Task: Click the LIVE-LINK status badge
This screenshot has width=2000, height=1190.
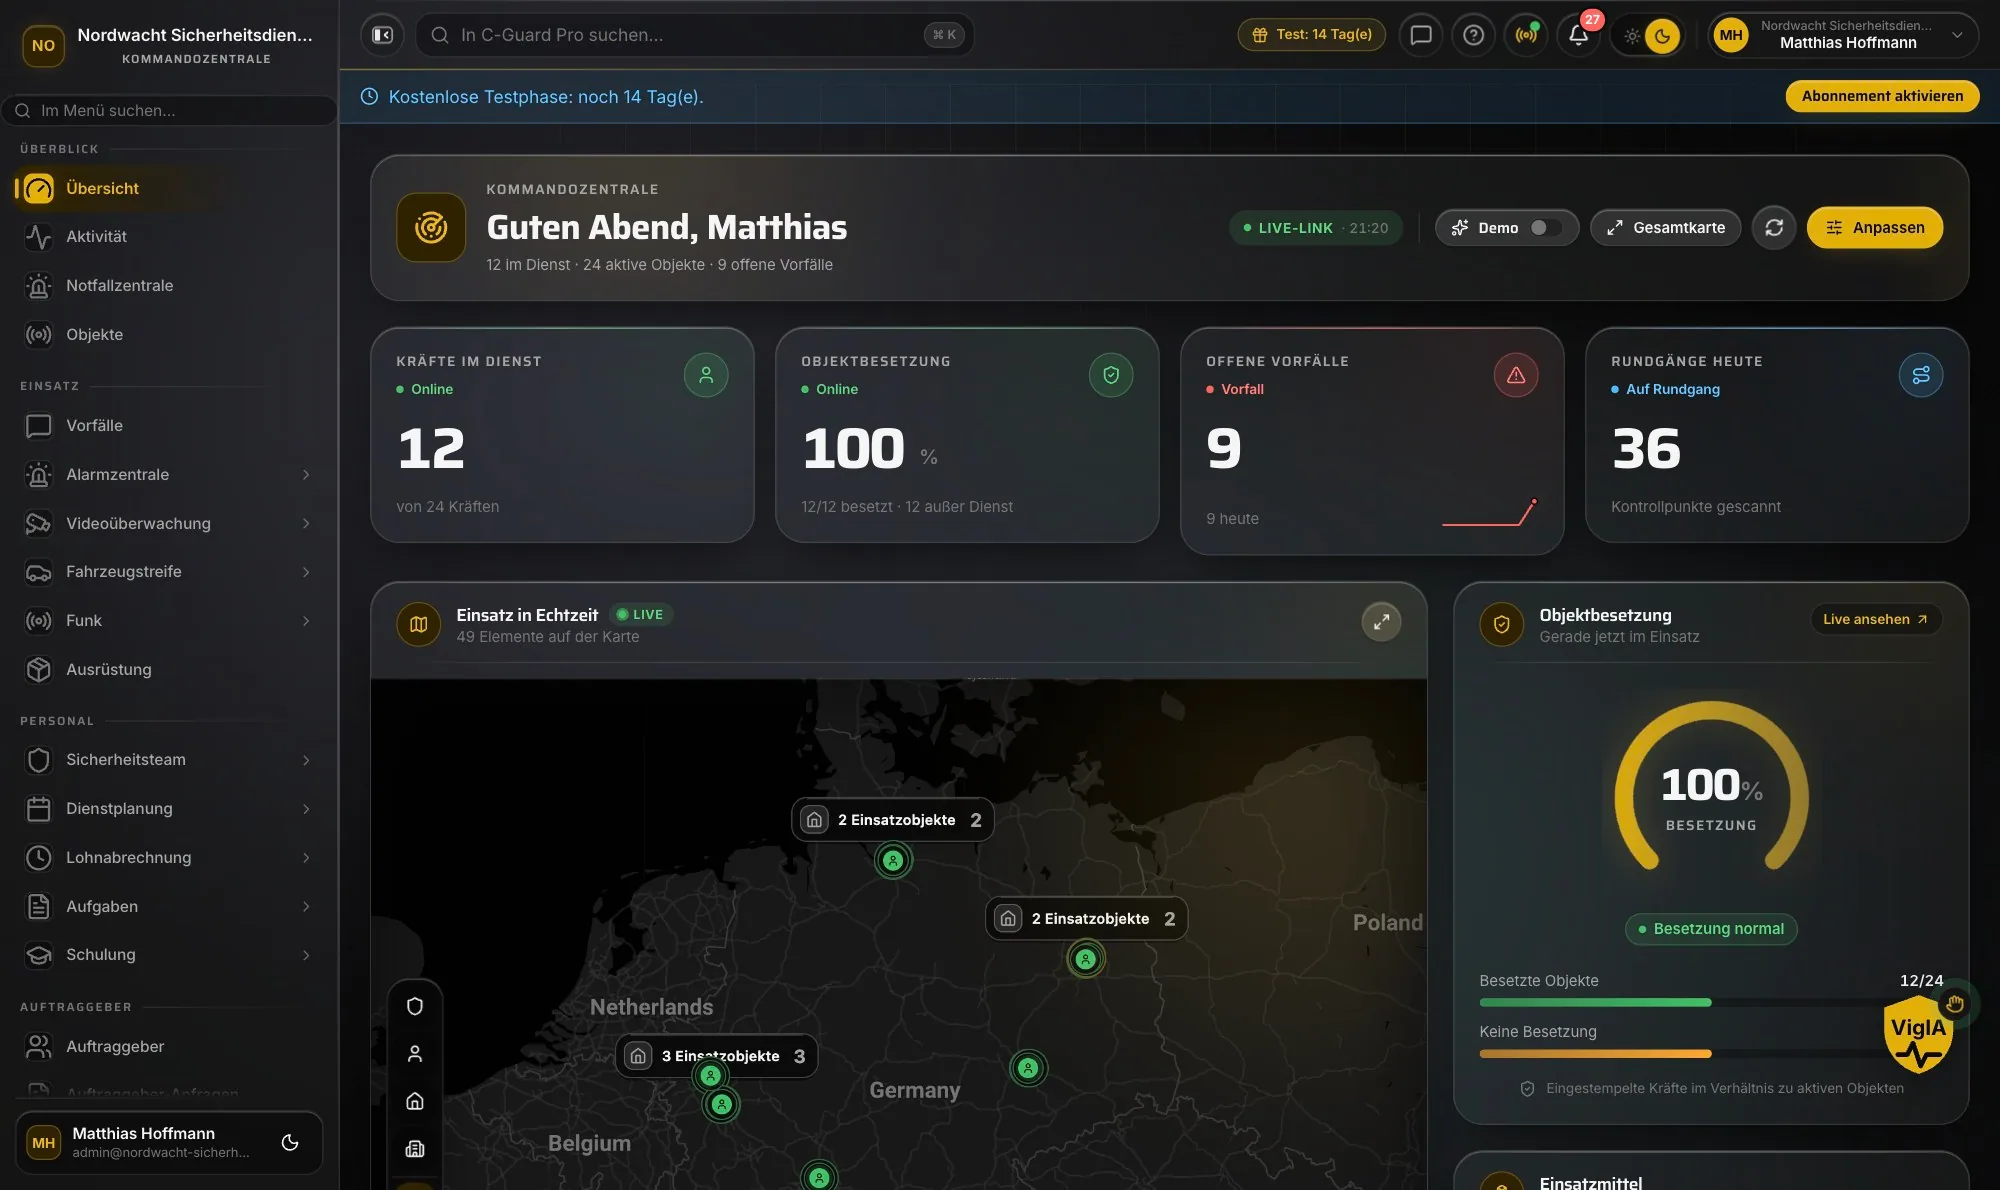Action: tap(1316, 228)
